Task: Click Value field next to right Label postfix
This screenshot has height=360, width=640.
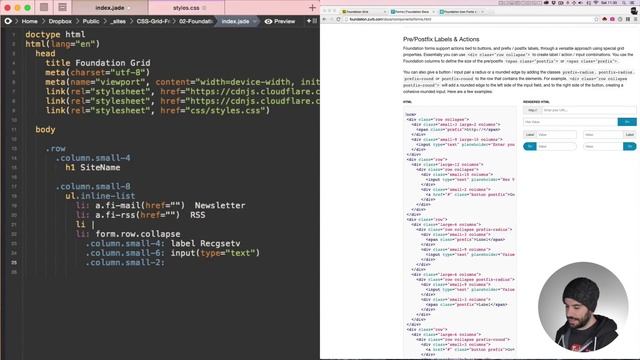Action: pos(603,134)
